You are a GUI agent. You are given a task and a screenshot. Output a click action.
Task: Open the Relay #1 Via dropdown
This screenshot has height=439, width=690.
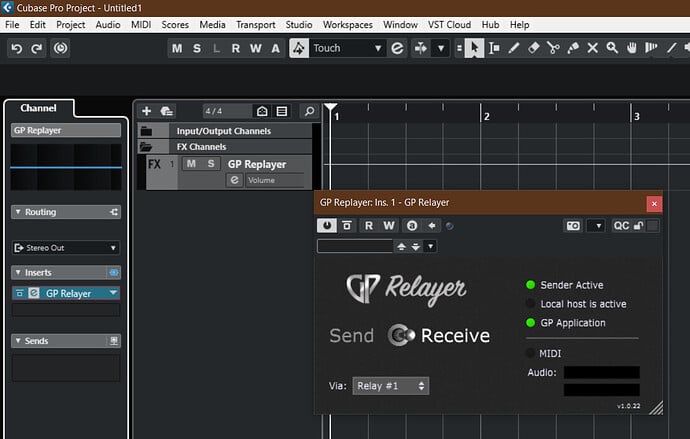(x=390, y=385)
